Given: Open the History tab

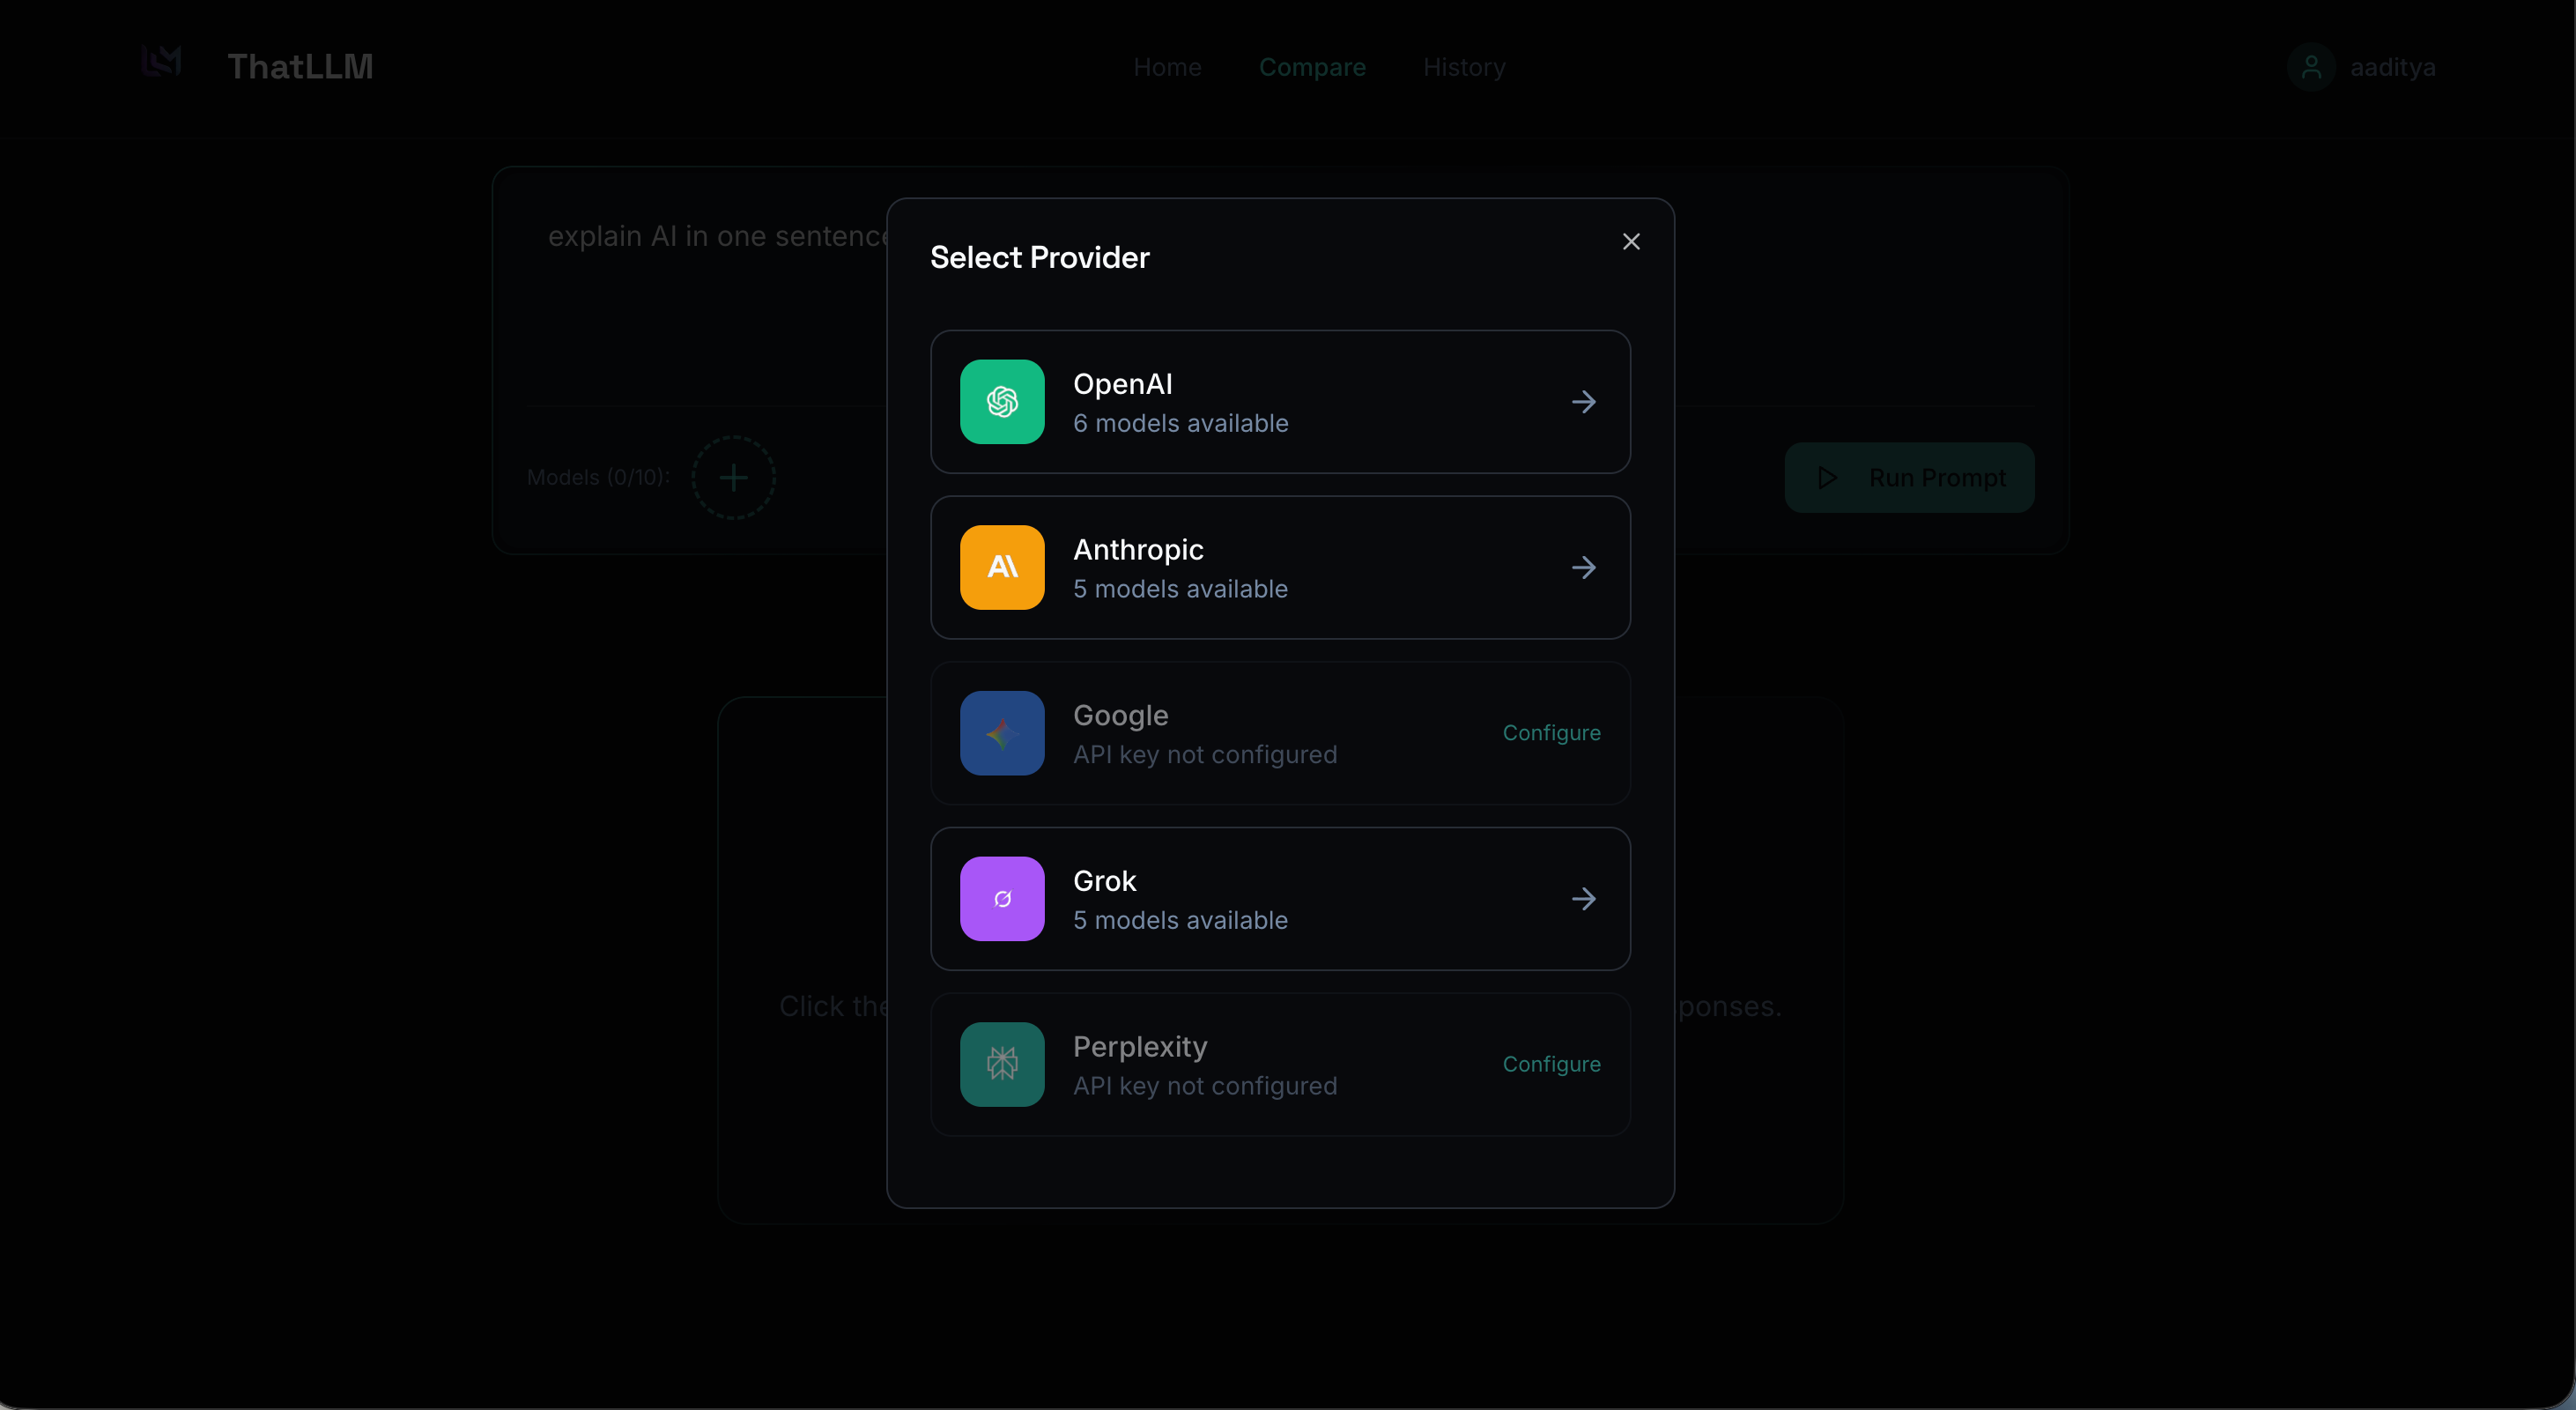Looking at the screenshot, I should coord(1464,67).
